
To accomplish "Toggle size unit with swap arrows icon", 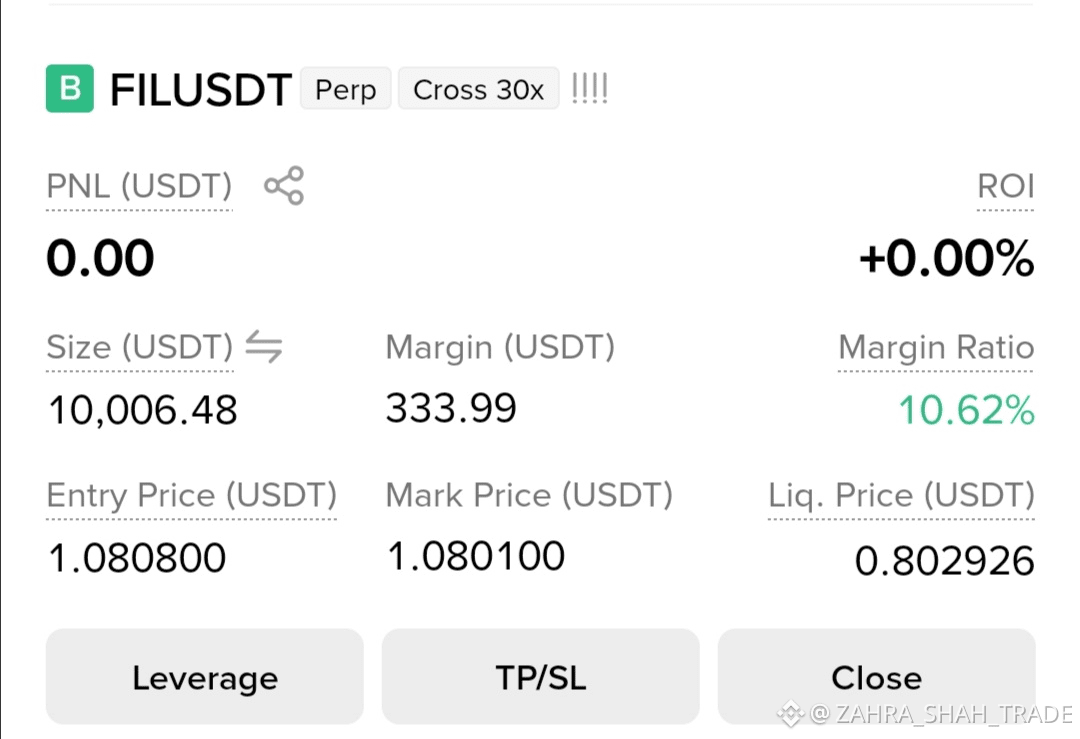I will click(x=264, y=346).
